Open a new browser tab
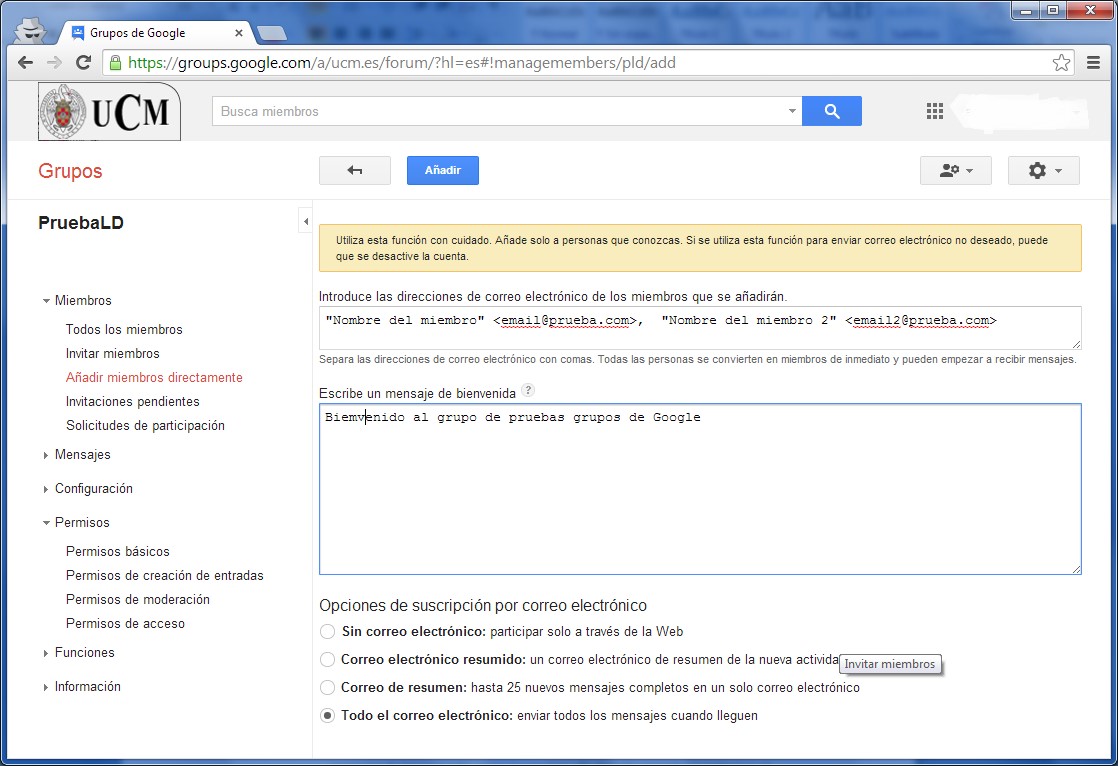This screenshot has height=766, width=1118. pos(272,33)
